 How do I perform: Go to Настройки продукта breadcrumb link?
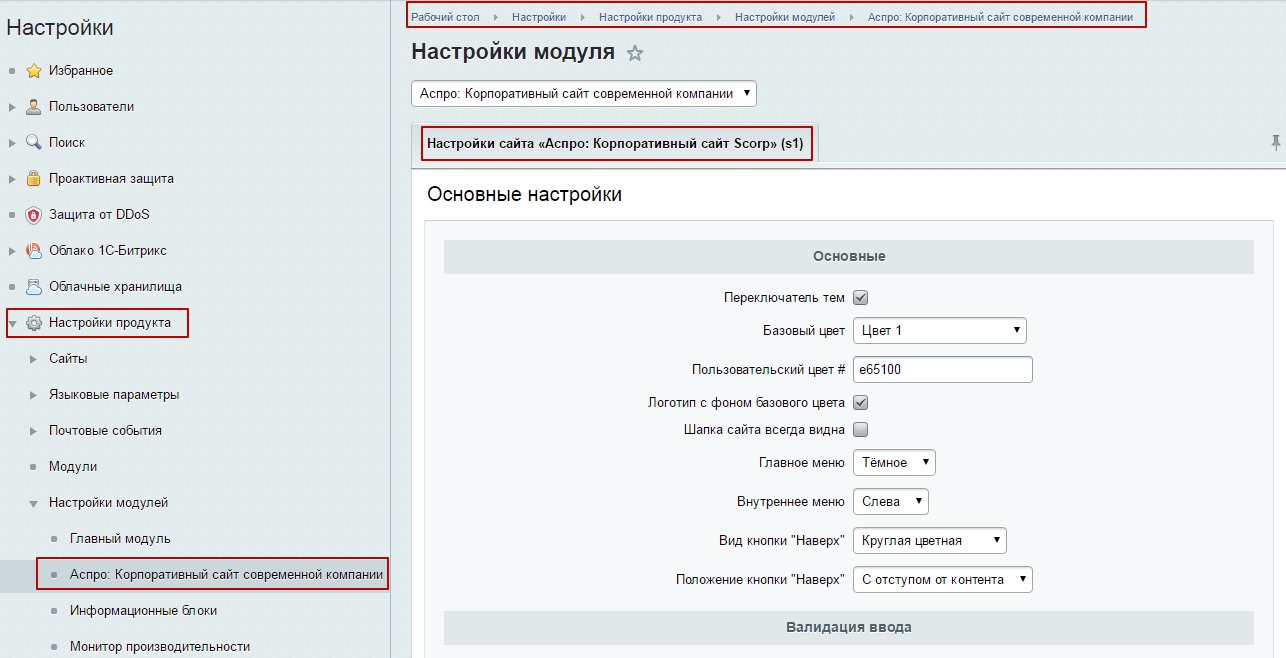[x=650, y=17]
